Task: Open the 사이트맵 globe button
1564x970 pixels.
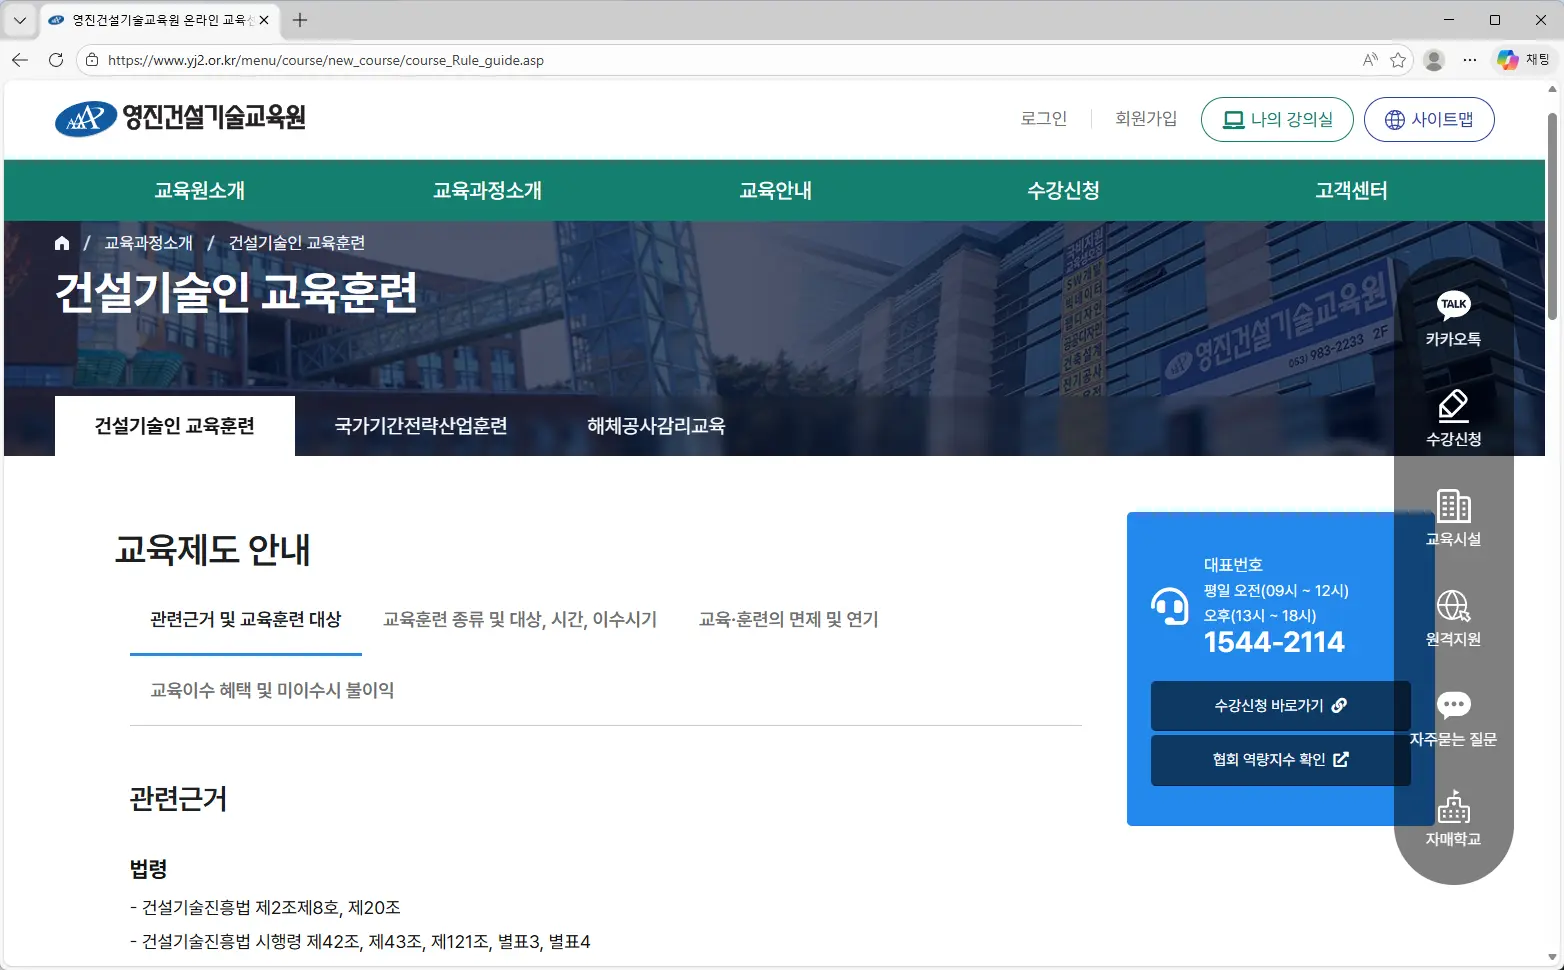Action: tap(1429, 119)
